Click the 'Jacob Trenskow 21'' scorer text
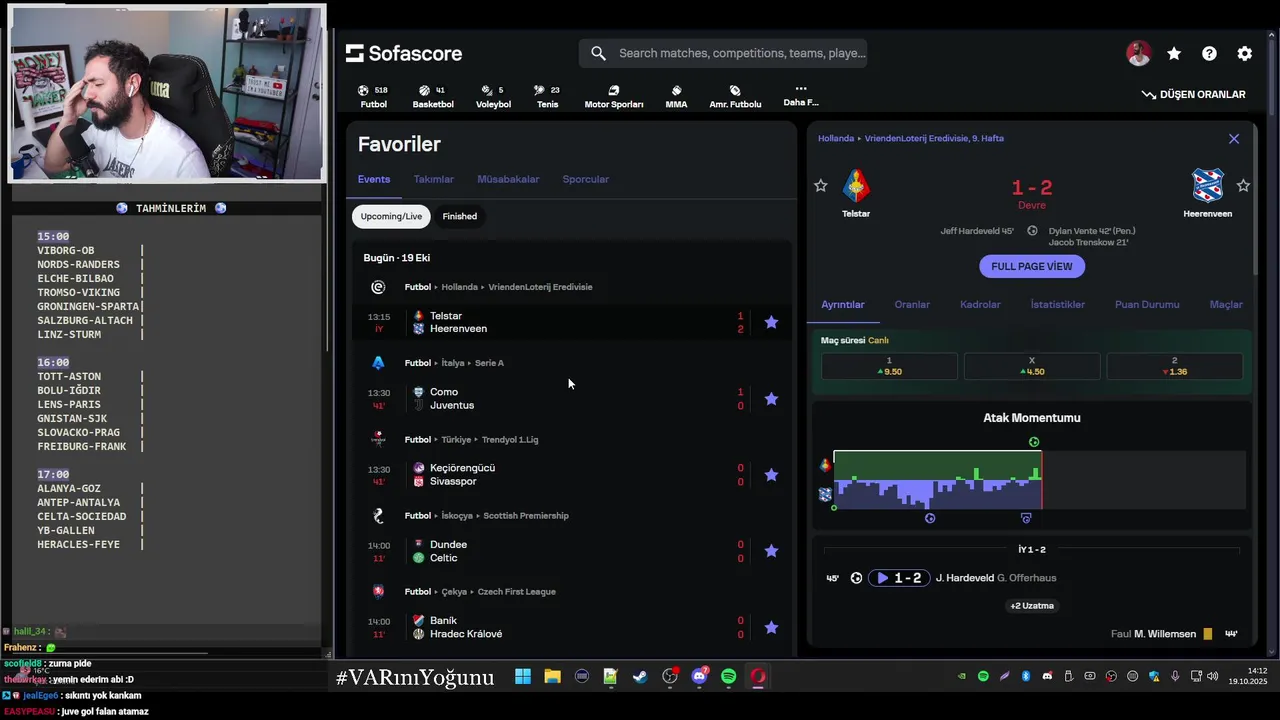1280x720 pixels. (x=1090, y=243)
